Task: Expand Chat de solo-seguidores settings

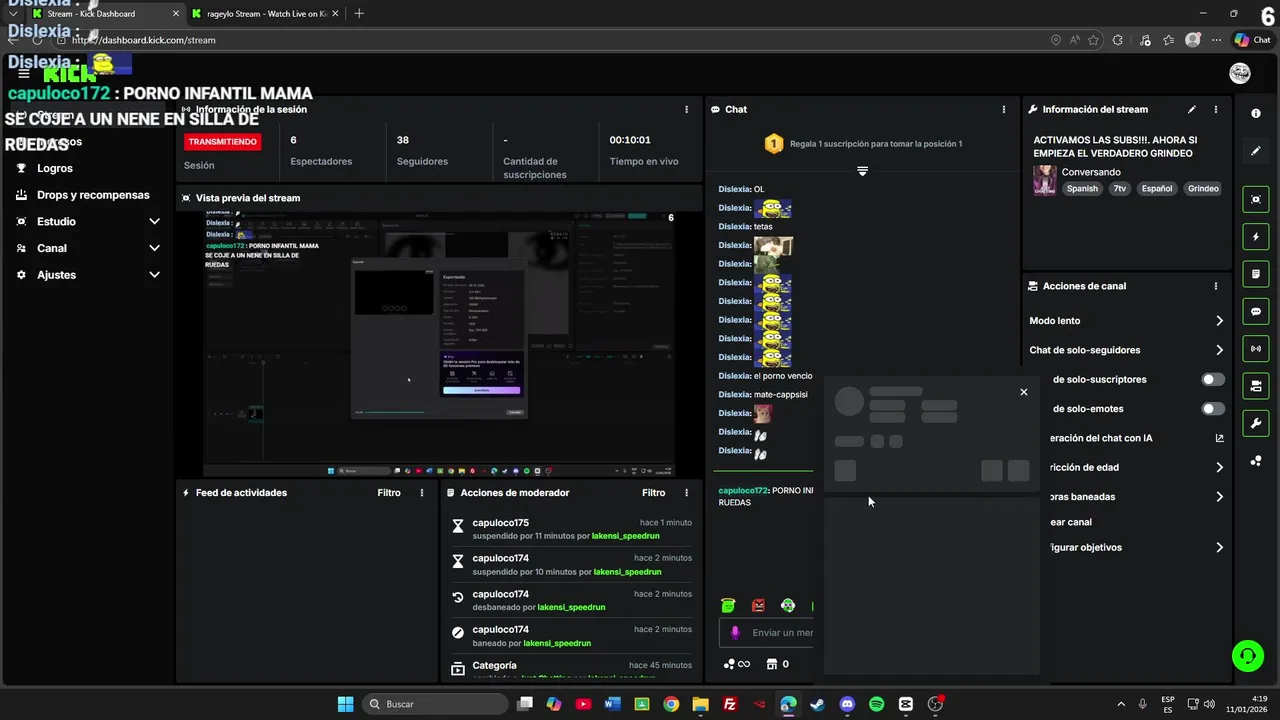Action: 1219,350
